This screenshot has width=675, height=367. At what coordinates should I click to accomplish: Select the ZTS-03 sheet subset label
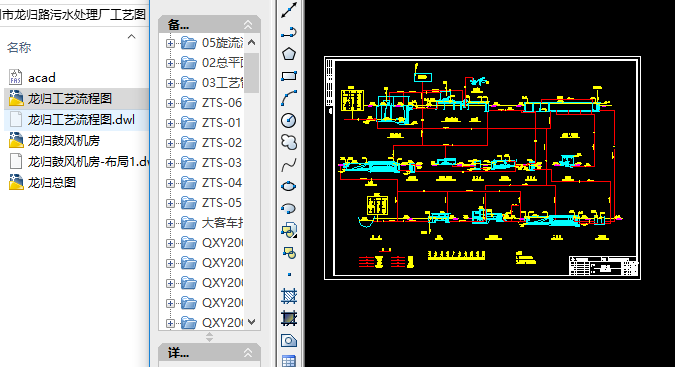222,163
